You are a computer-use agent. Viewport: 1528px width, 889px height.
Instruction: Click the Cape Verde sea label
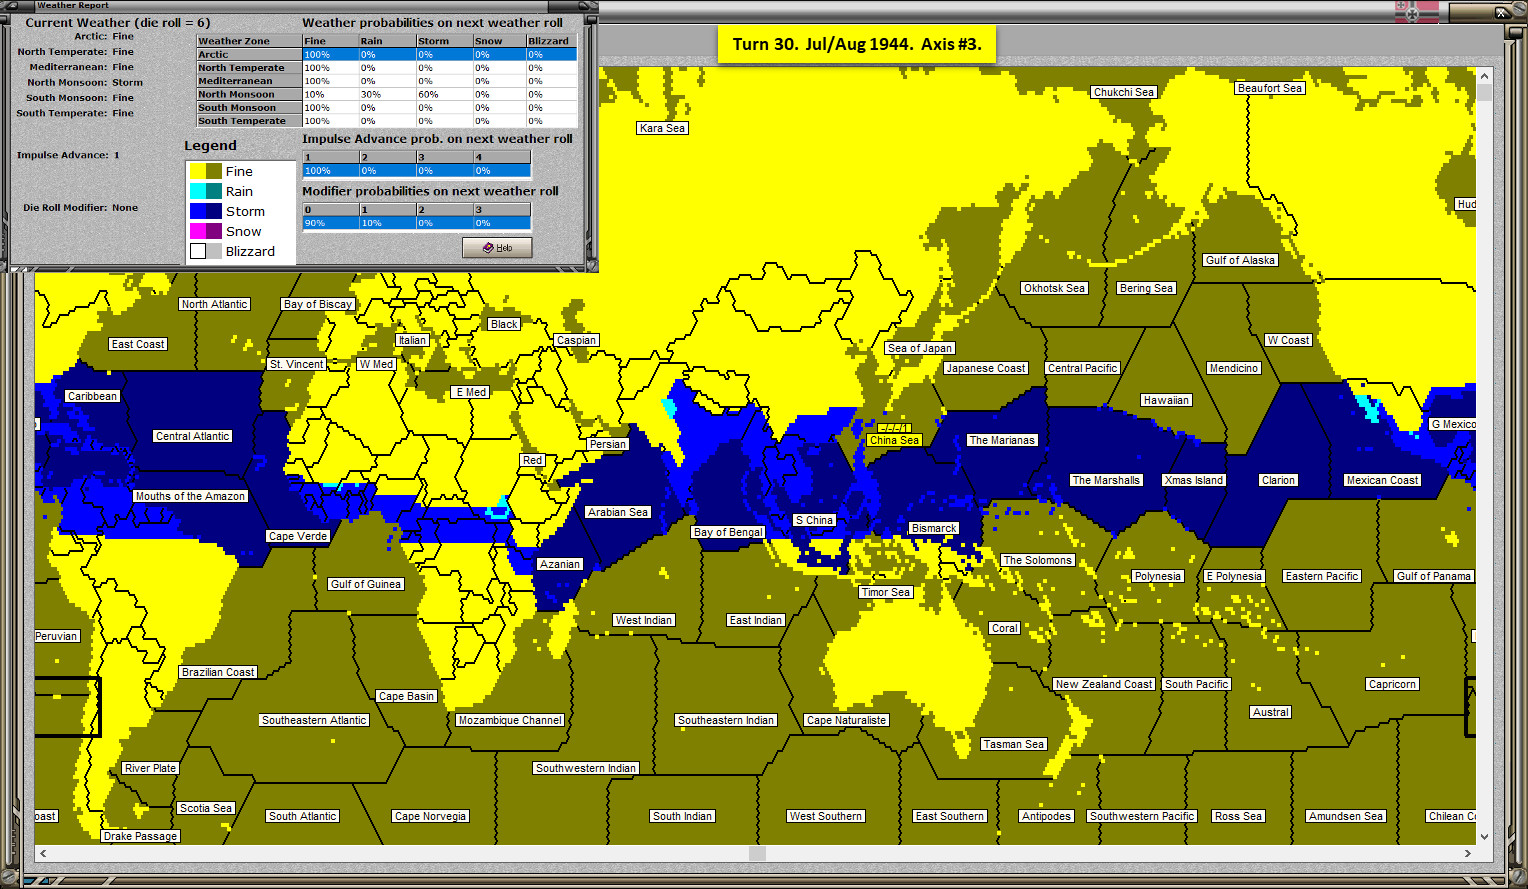(298, 536)
